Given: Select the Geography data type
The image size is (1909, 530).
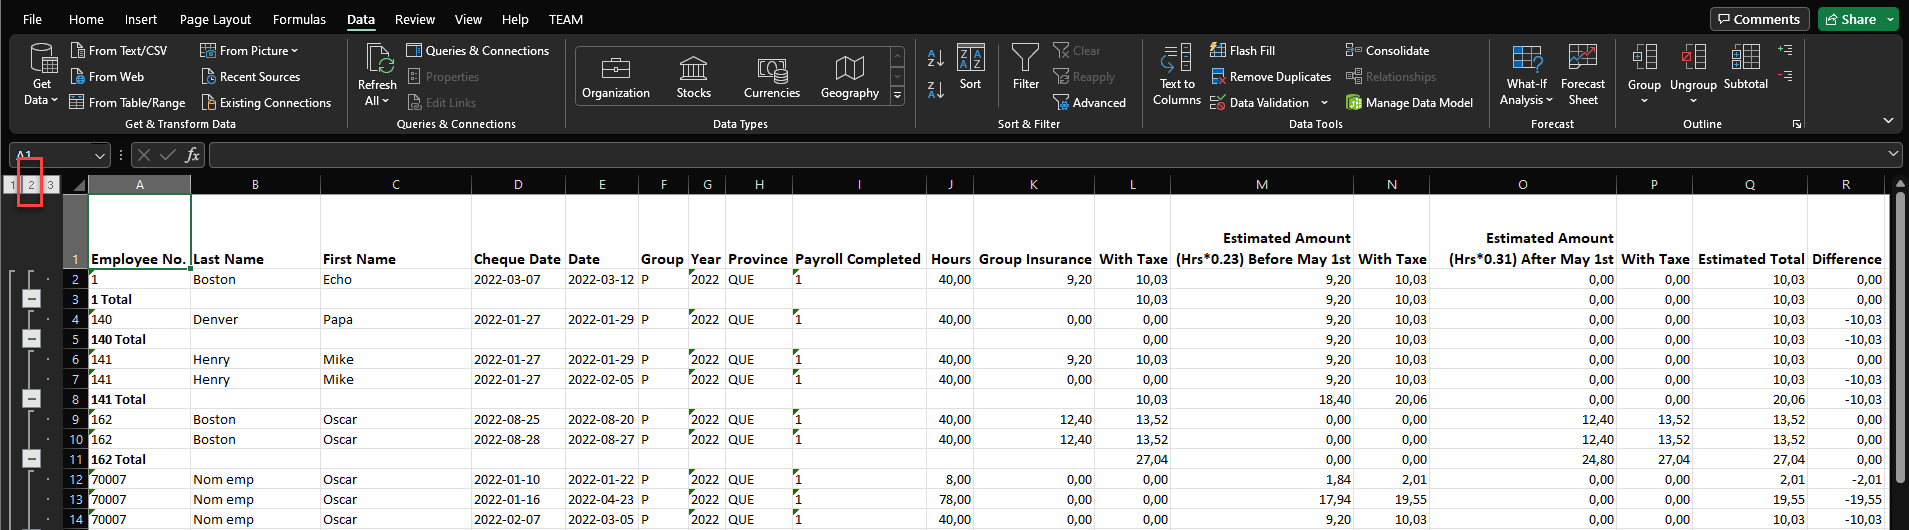Looking at the screenshot, I should tap(850, 77).
